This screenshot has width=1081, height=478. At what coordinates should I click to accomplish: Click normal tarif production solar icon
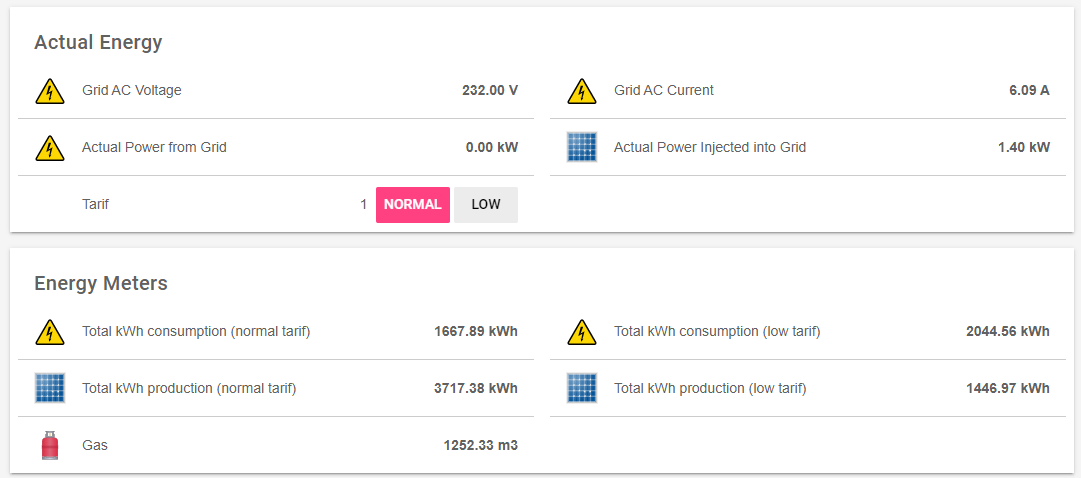click(50, 388)
